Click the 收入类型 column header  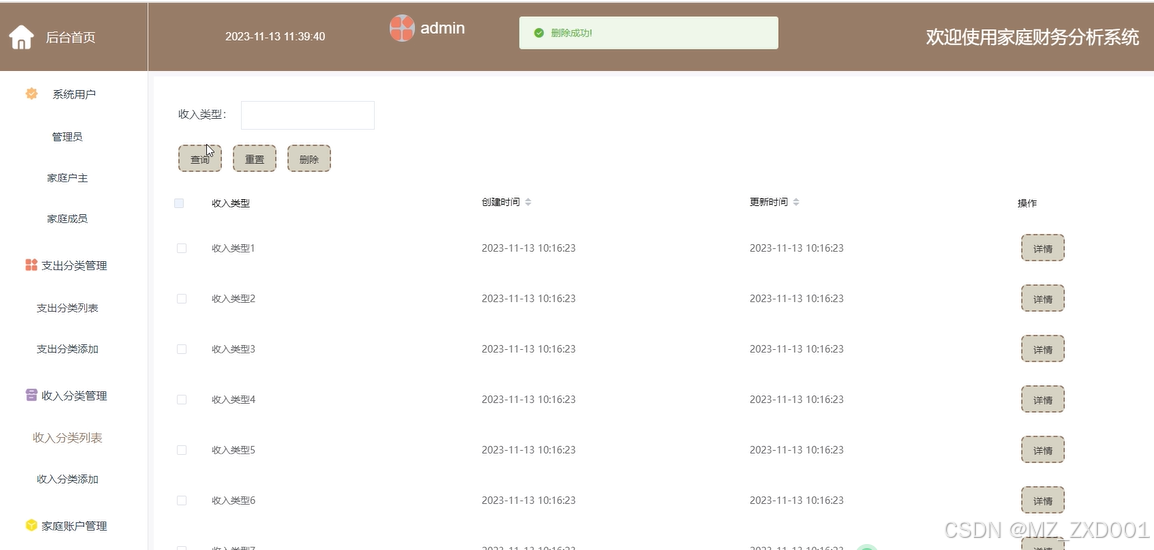click(230, 203)
